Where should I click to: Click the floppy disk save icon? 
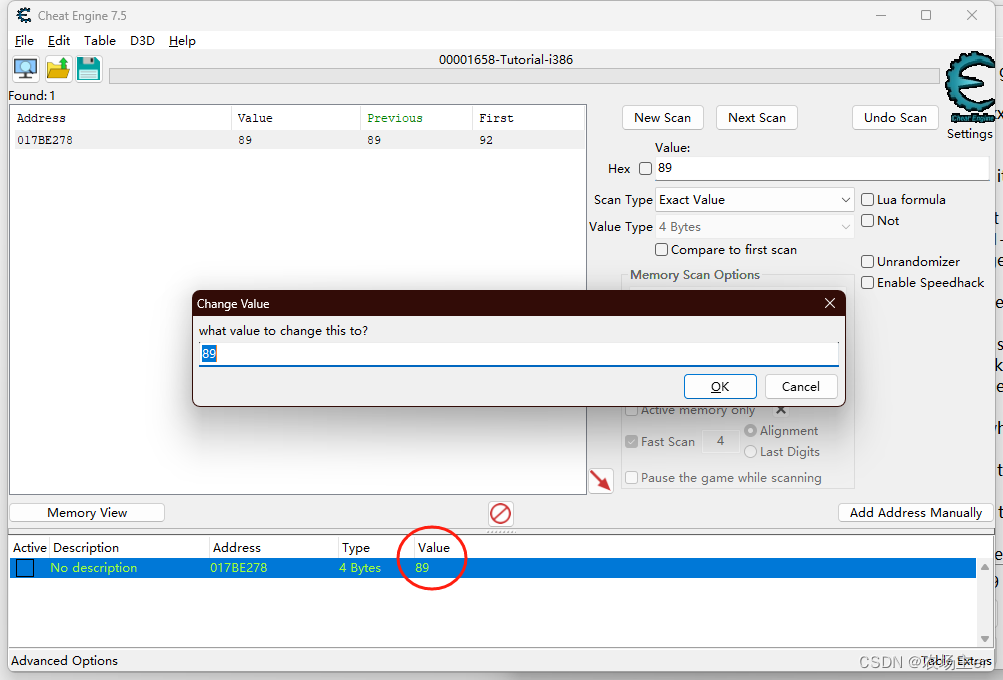[89, 68]
